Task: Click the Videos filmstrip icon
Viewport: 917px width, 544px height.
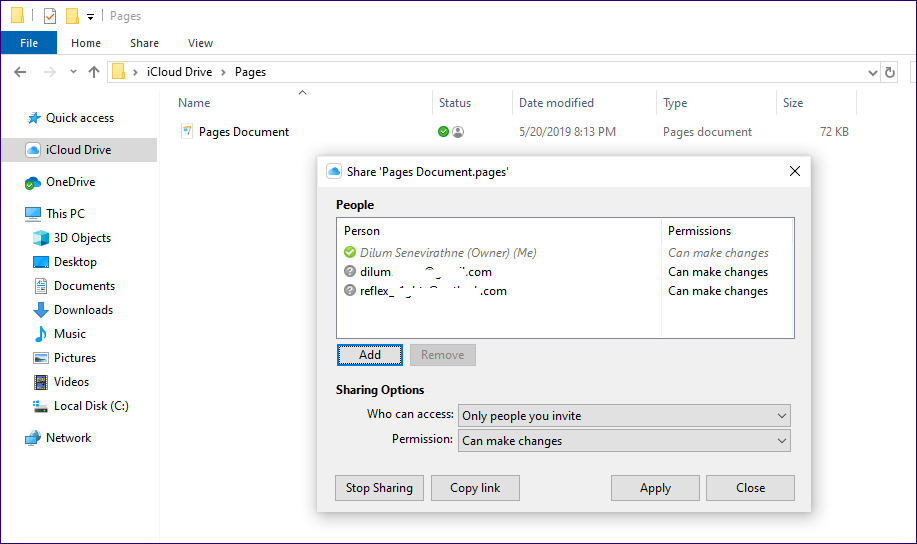Action: 41,382
